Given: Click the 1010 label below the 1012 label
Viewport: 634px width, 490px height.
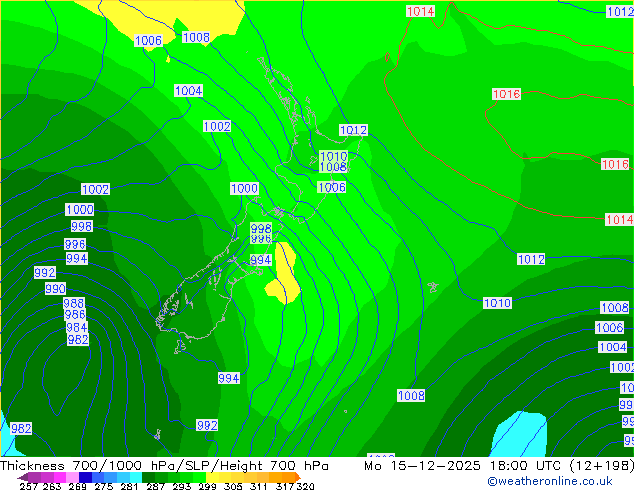Looking at the screenshot, I should 498,303.
